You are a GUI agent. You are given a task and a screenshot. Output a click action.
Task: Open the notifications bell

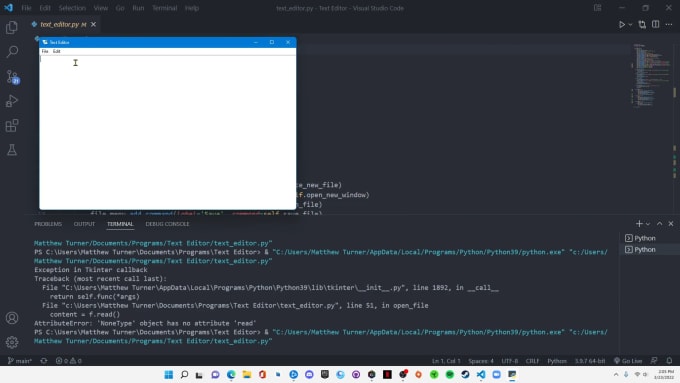click(669, 361)
